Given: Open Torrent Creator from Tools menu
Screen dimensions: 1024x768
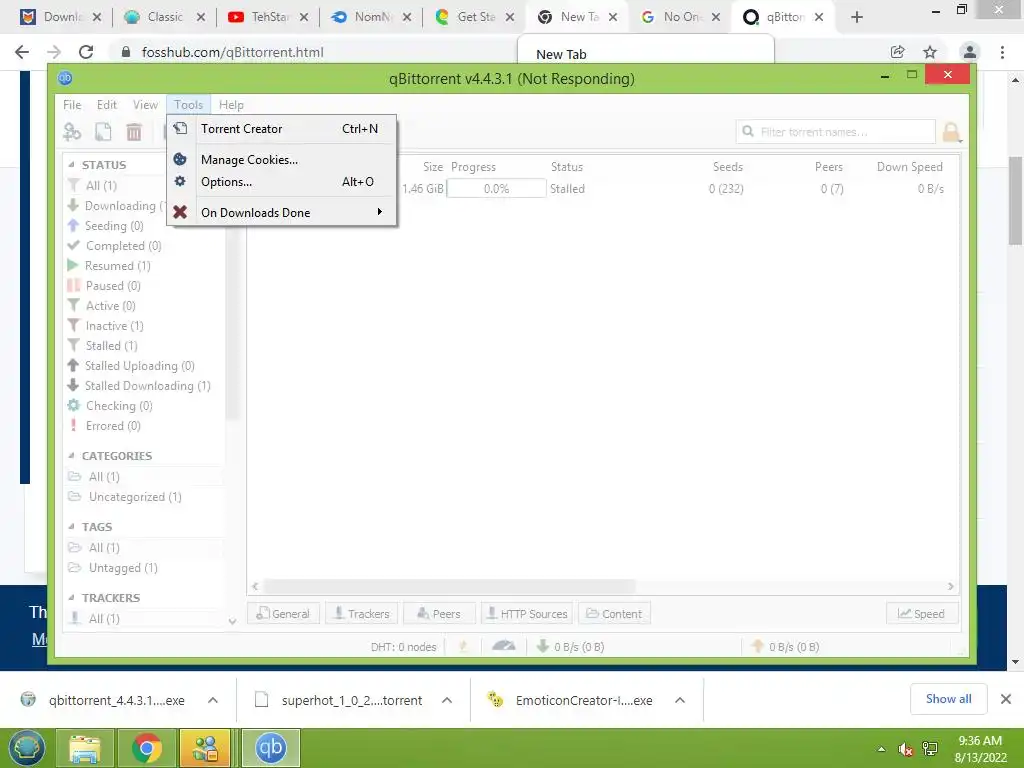Looking at the screenshot, I should (x=282, y=129).
